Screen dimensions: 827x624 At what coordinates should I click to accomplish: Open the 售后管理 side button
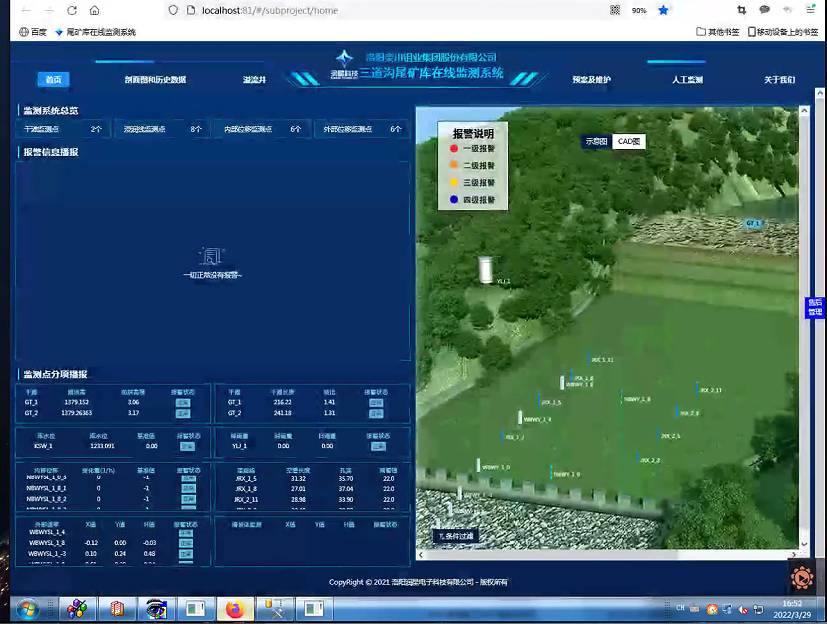tap(815, 307)
